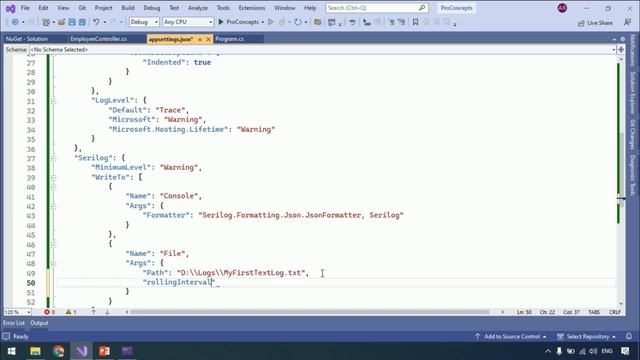Open the Output panel tab
This screenshot has width=640, height=360.
point(39,323)
